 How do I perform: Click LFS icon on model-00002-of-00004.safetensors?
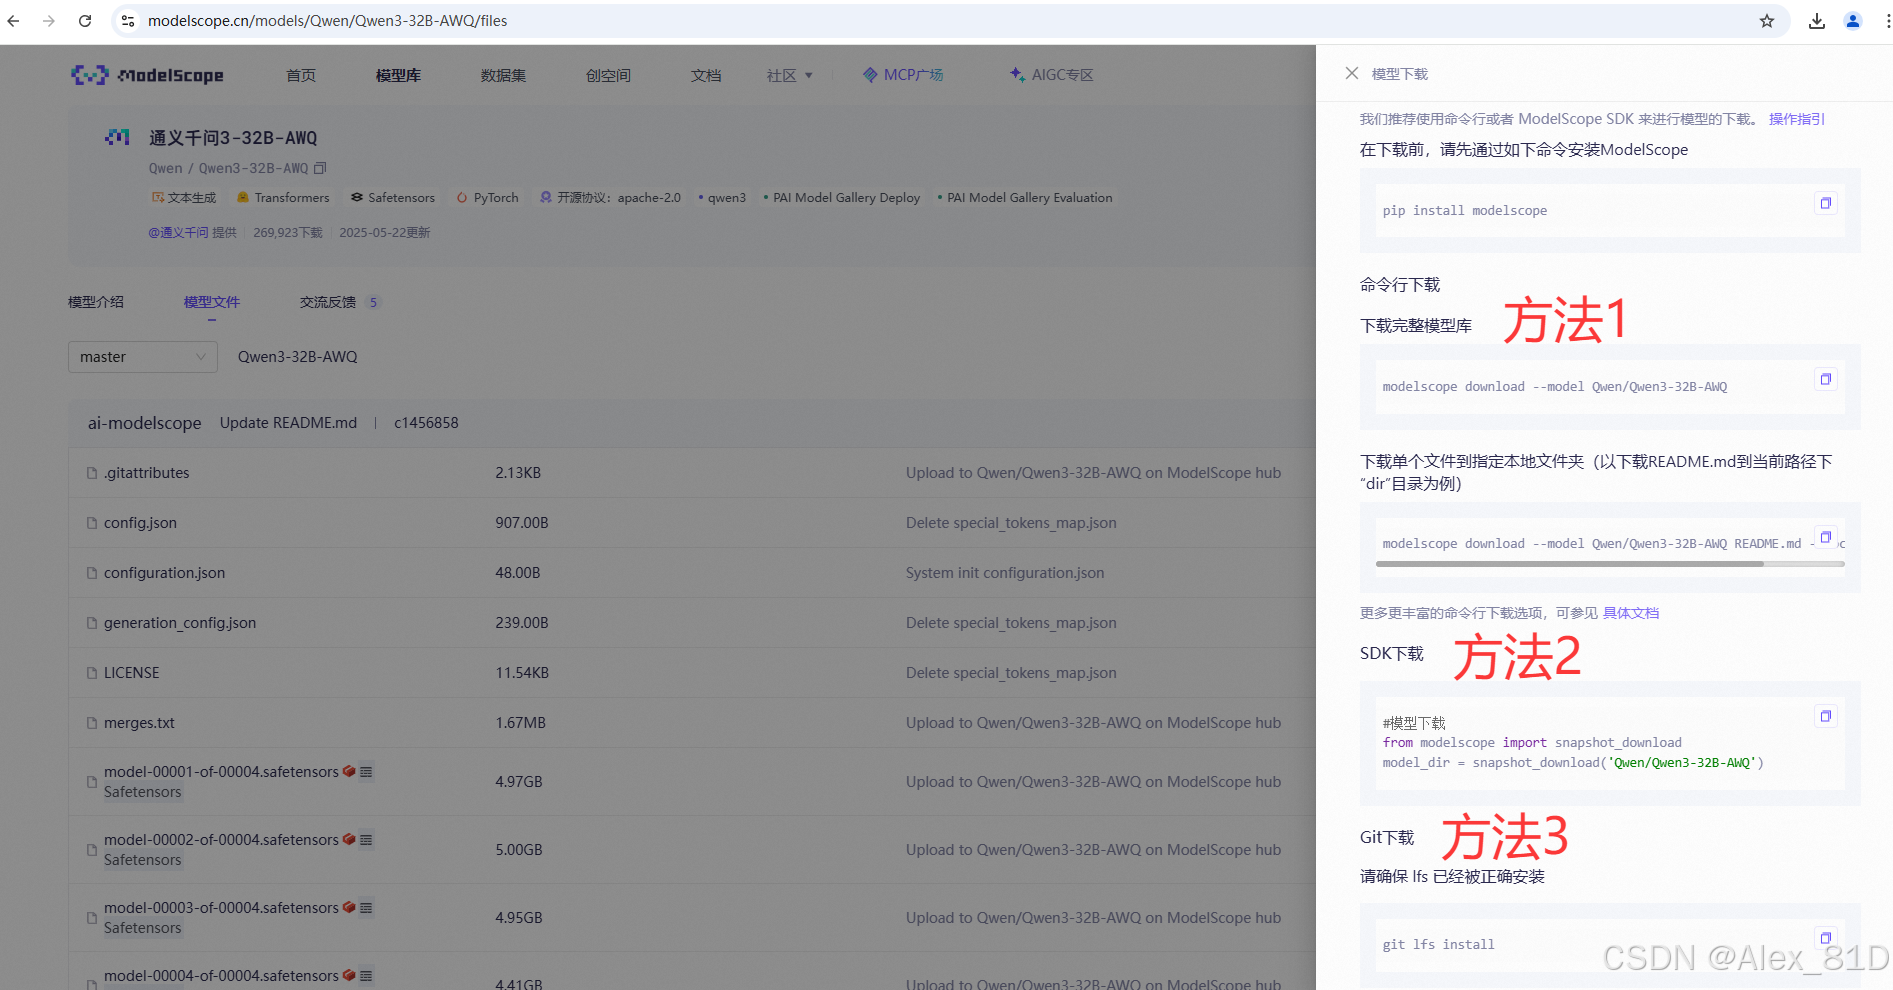click(x=349, y=839)
